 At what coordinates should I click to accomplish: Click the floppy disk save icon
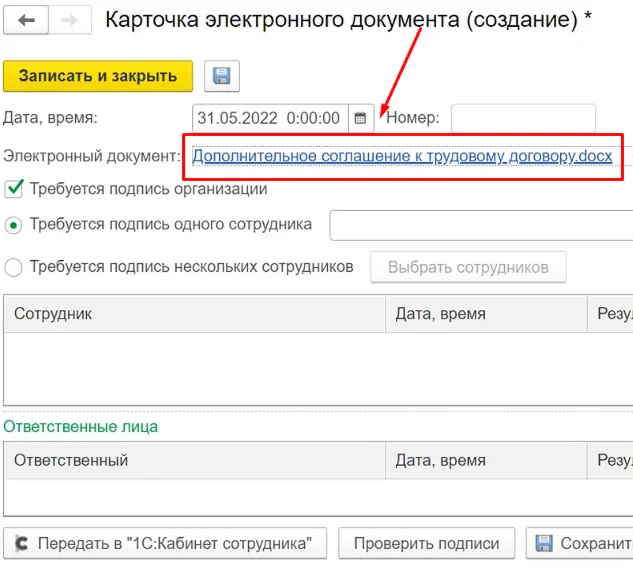click(222, 76)
